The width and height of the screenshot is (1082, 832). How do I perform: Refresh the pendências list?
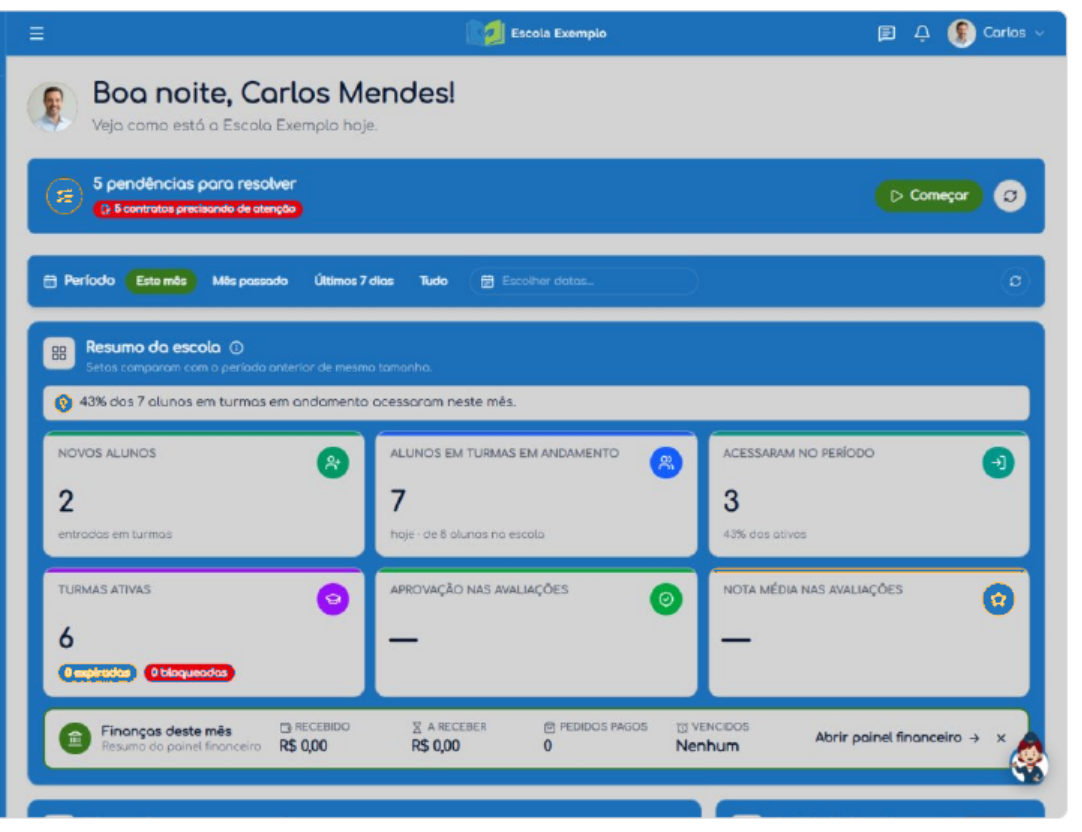click(1010, 196)
